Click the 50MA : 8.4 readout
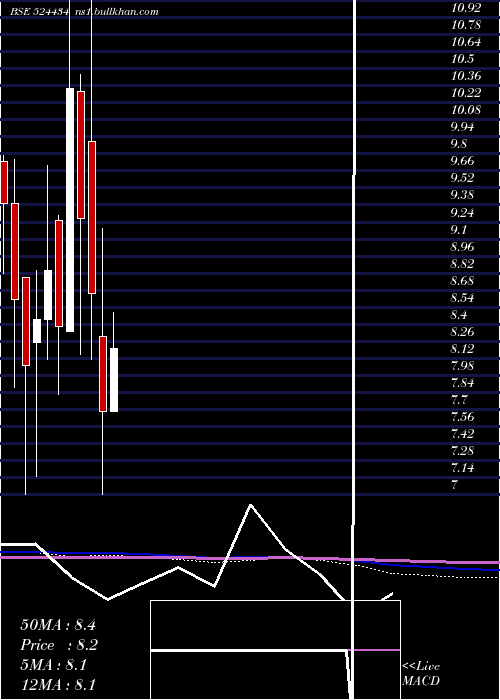This screenshot has height=700, width=500. point(58,625)
